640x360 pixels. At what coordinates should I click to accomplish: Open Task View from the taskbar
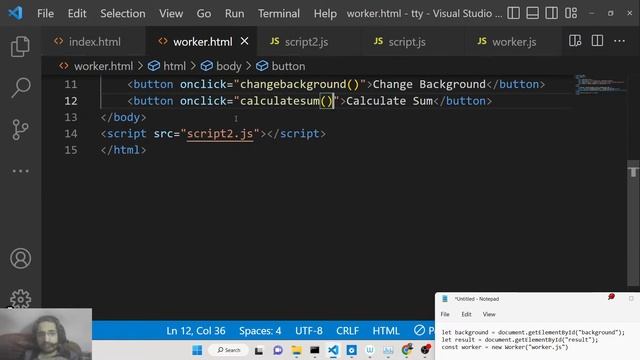coord(259,351)
